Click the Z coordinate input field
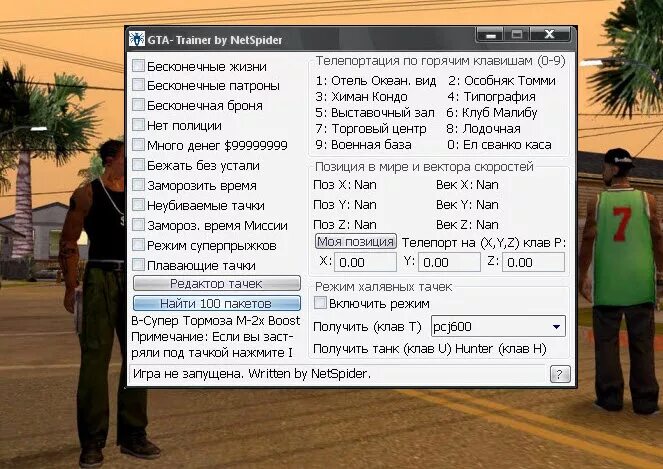Viewport: 663px width, 469px height. 533,262
